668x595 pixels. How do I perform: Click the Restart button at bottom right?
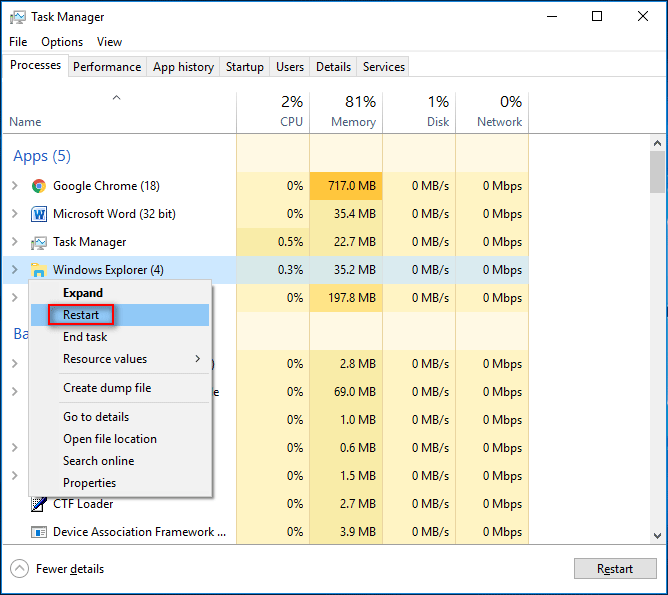tap(615, 569)
